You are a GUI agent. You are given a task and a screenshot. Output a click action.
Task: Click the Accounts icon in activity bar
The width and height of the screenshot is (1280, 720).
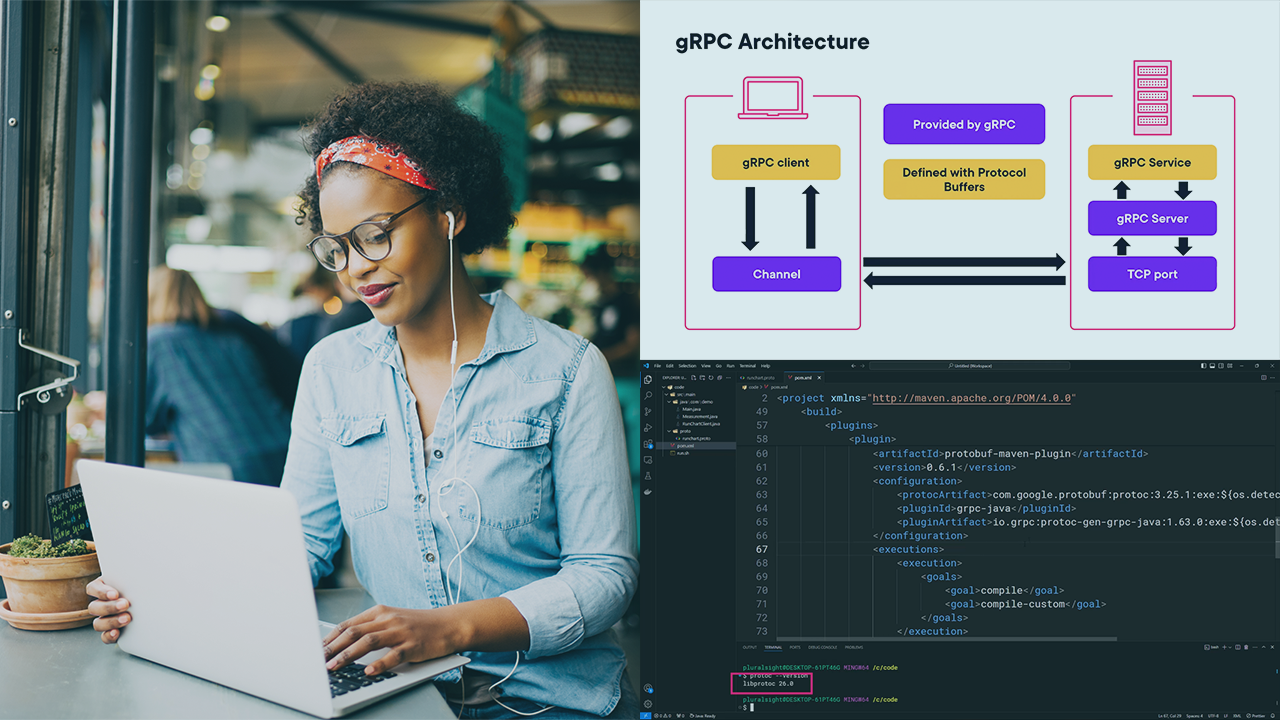click(x=648, y=688)
